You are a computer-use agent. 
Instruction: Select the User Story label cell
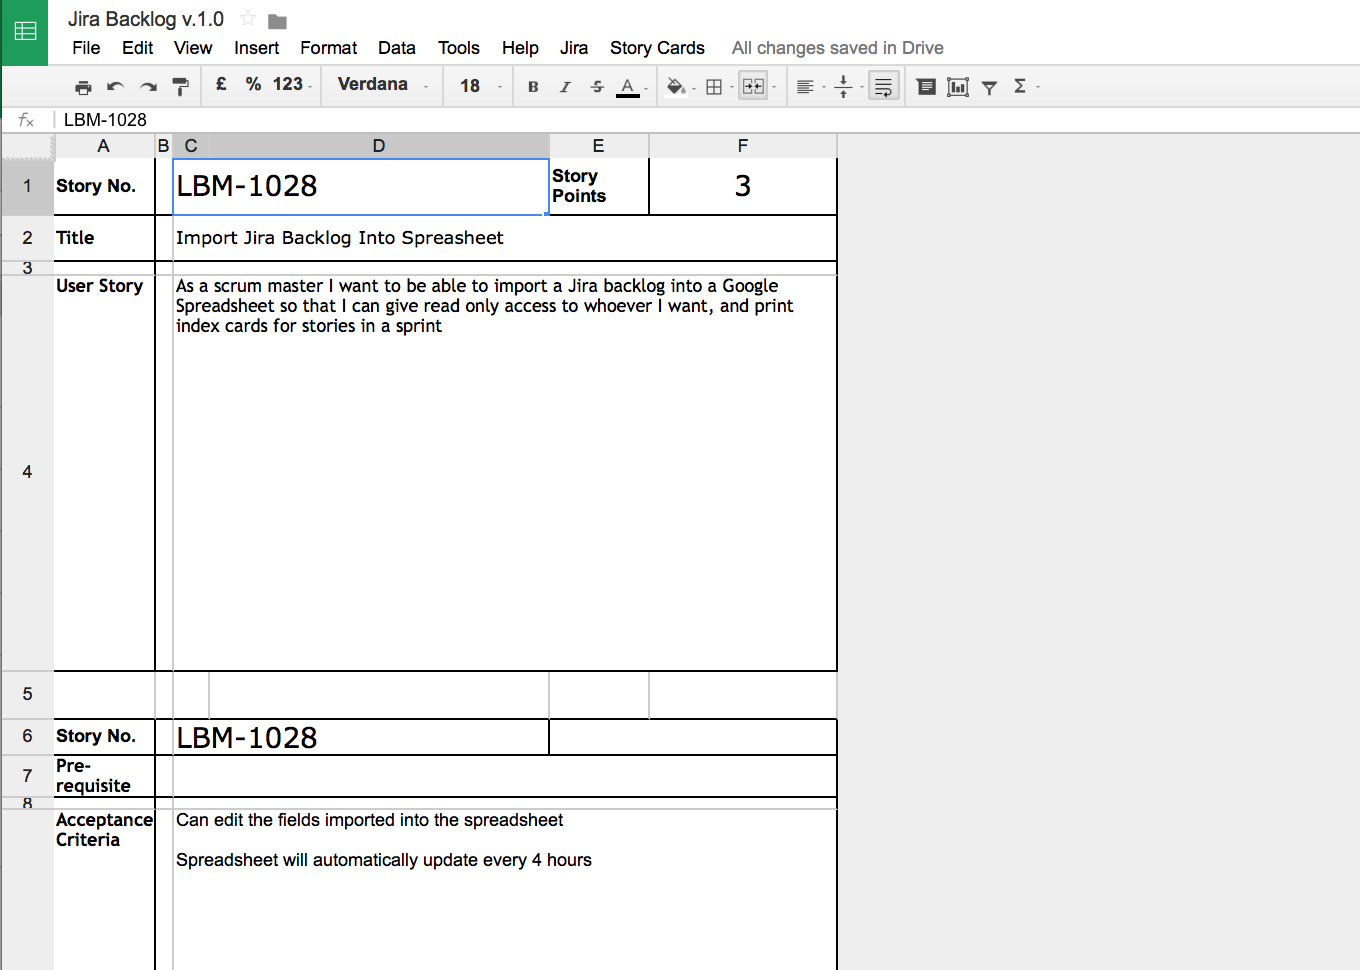click(104, 472)
